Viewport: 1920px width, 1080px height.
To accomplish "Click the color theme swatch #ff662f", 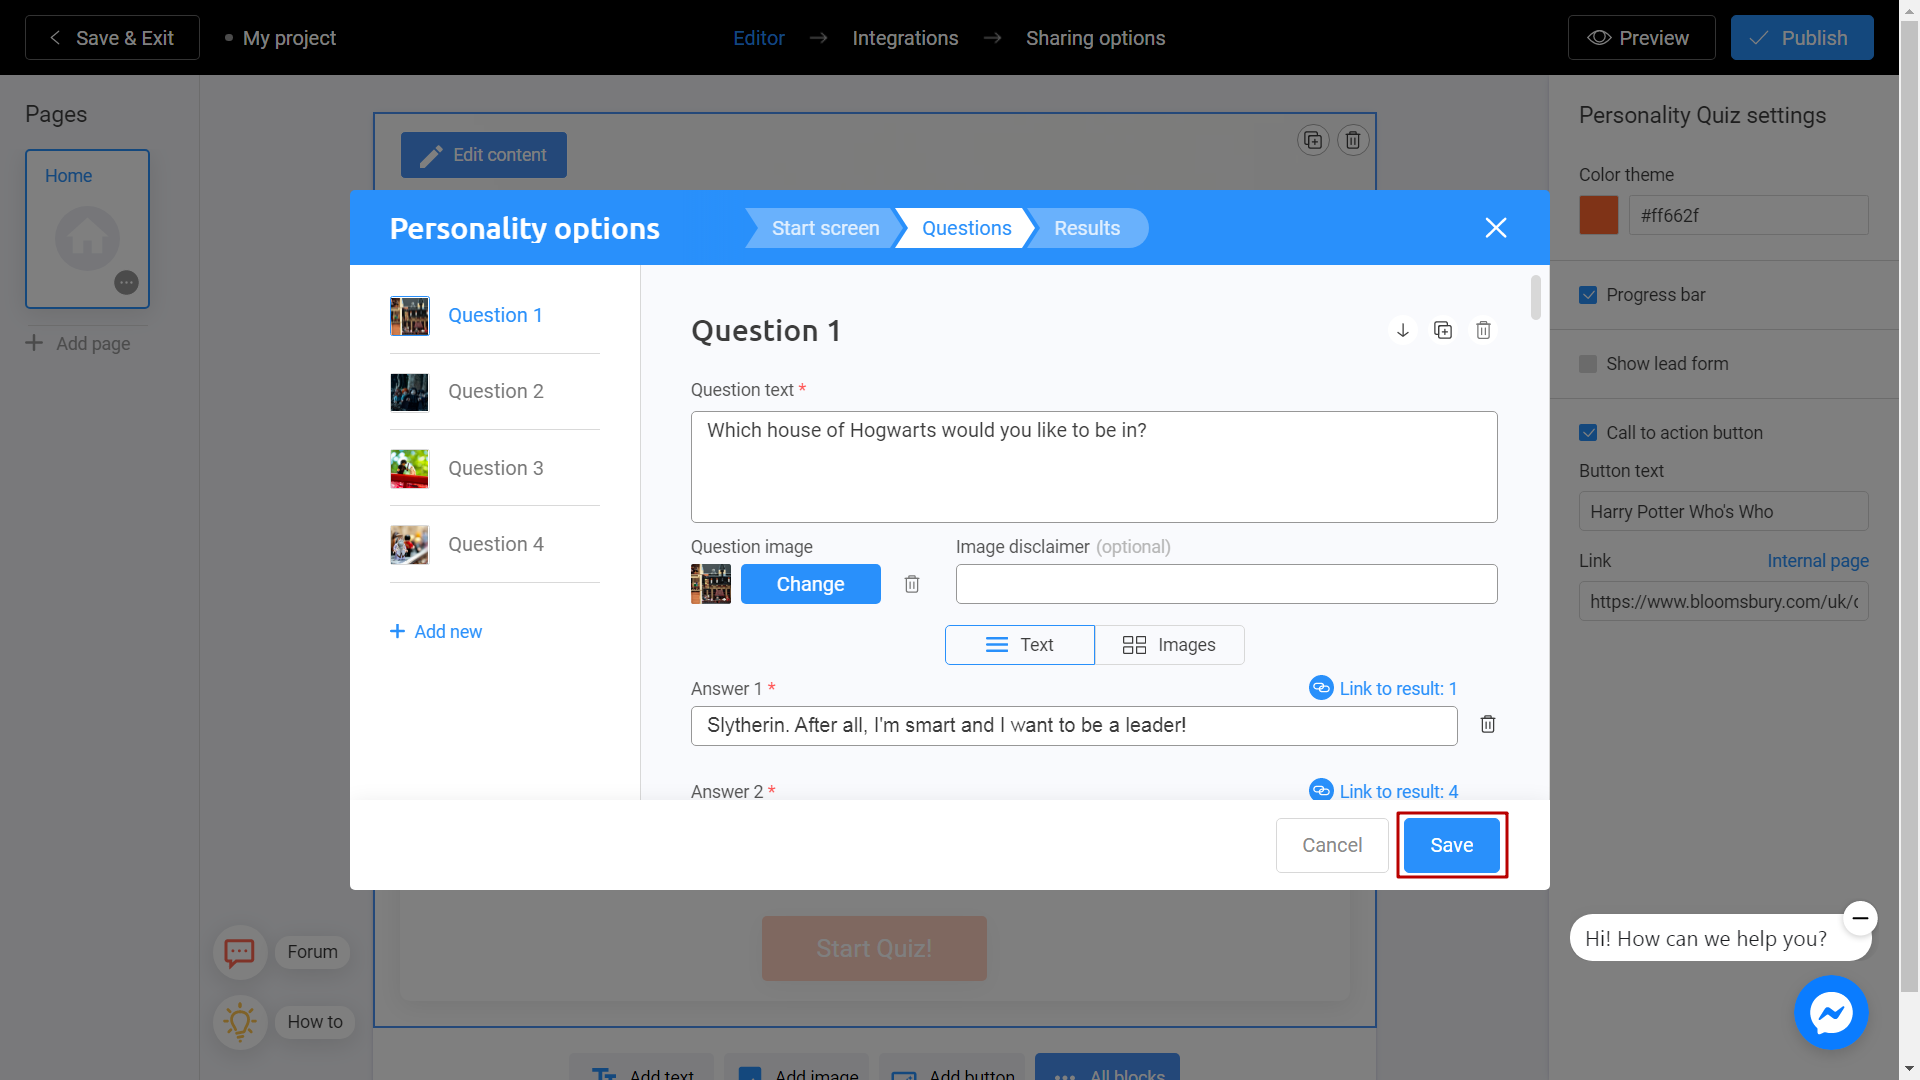I will [1600, 214].
